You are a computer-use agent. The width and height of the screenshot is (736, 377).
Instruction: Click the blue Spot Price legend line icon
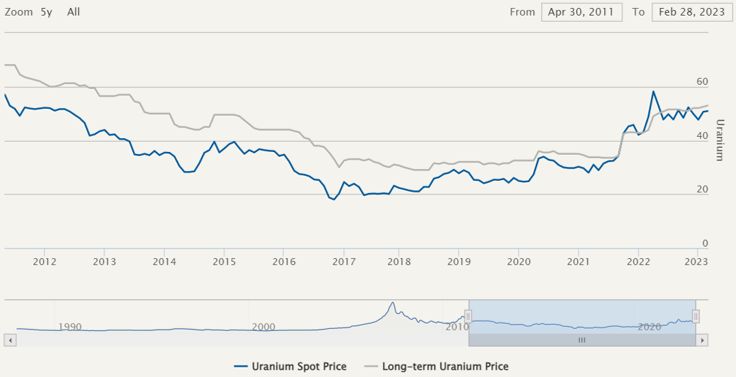(240, 366)
